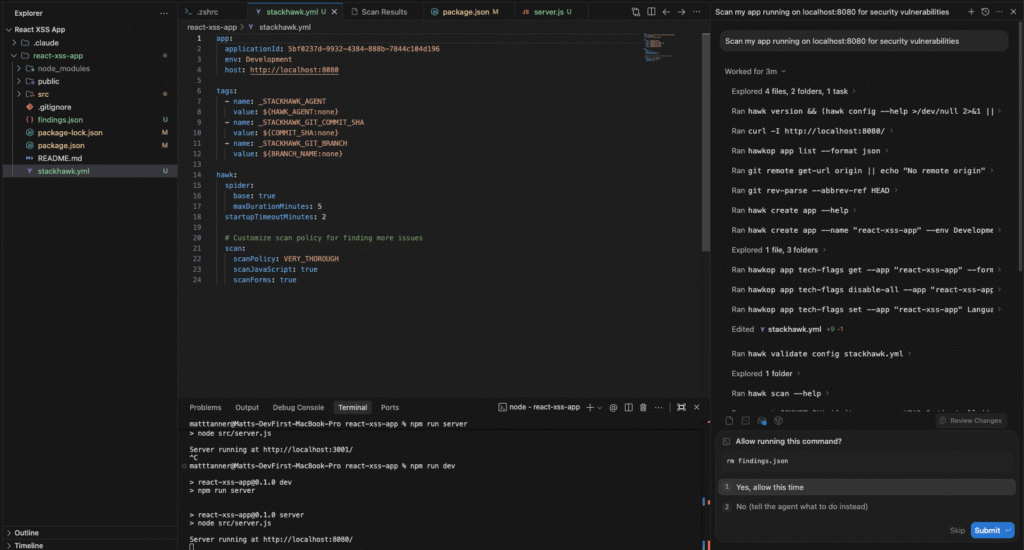This screenshot has width=1024, height=550.
Task: Open terminal toolbar more actions ellipsis
Action: coord(659,408)
